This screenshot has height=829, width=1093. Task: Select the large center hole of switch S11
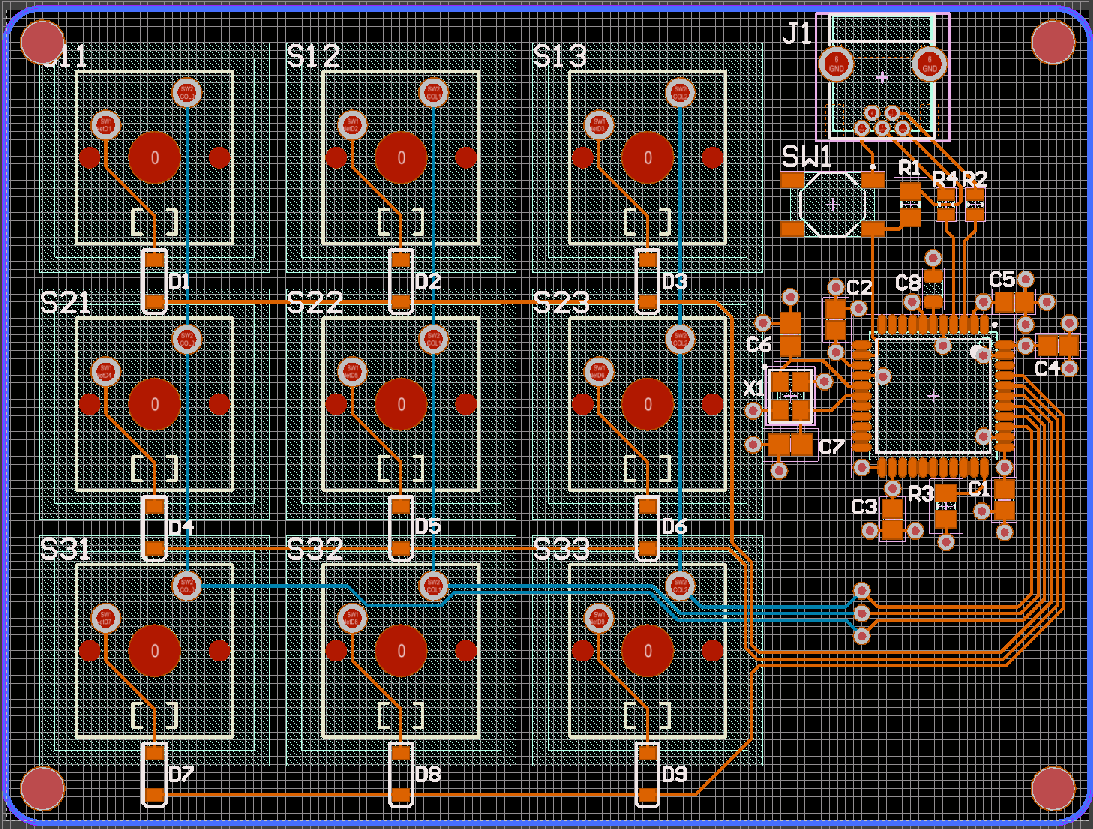tap(155, 157)
